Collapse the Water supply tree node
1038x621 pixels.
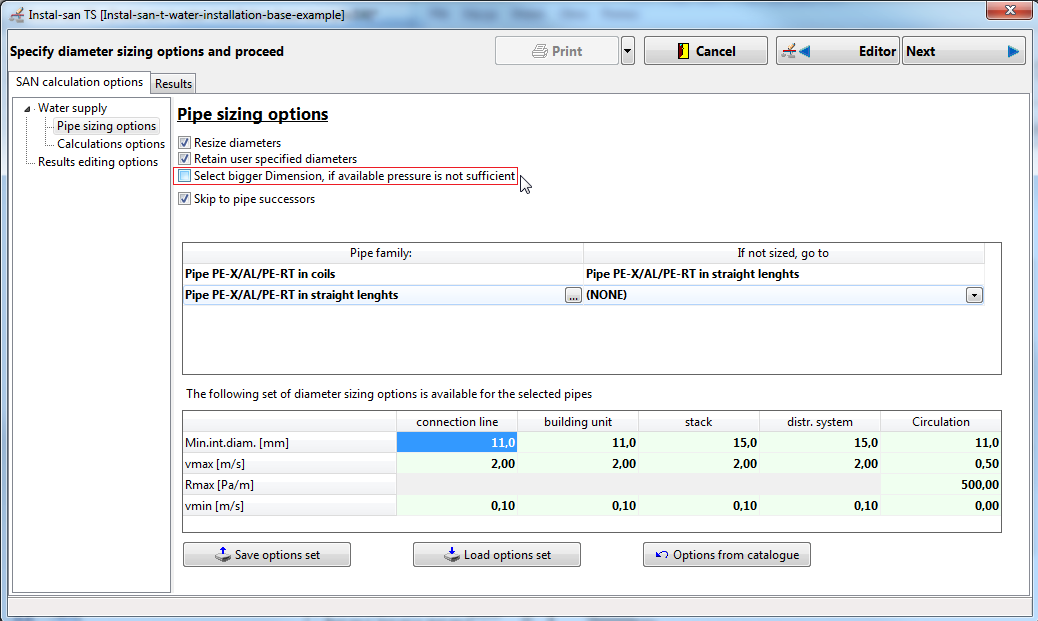pos(27,109)
